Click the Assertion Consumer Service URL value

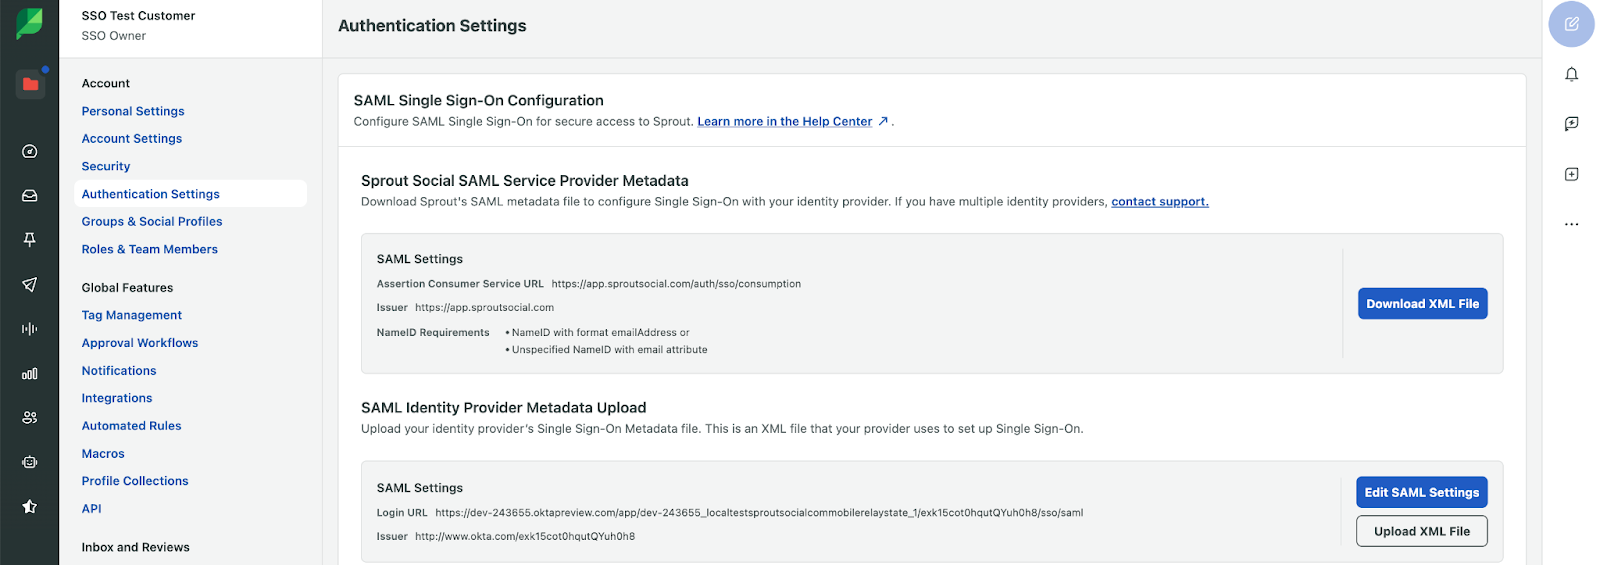tap(676, 284)
